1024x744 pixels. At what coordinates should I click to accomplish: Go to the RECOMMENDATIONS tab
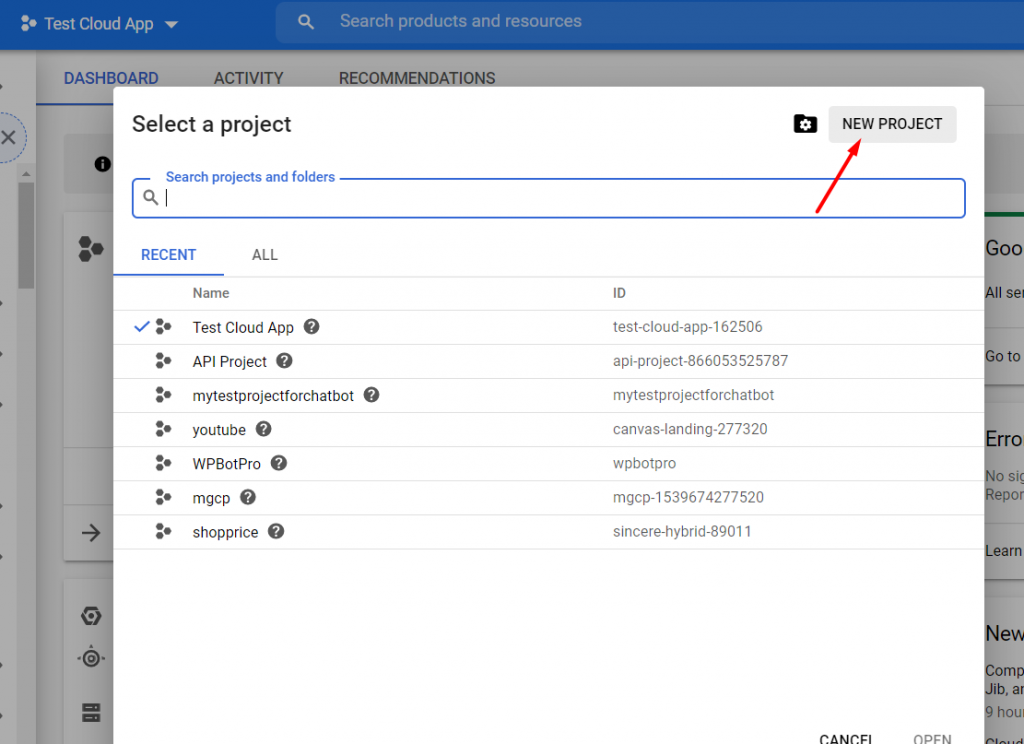[417, 78]
